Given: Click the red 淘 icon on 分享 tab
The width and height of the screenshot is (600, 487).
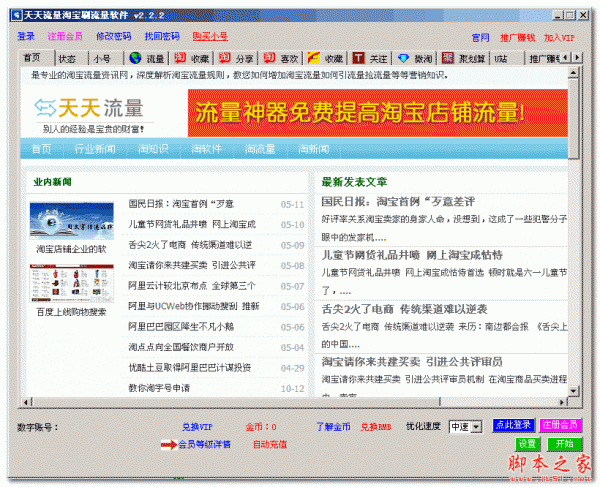Looking at the screenshot, I should pyautogui.click(x=225, y=58).
